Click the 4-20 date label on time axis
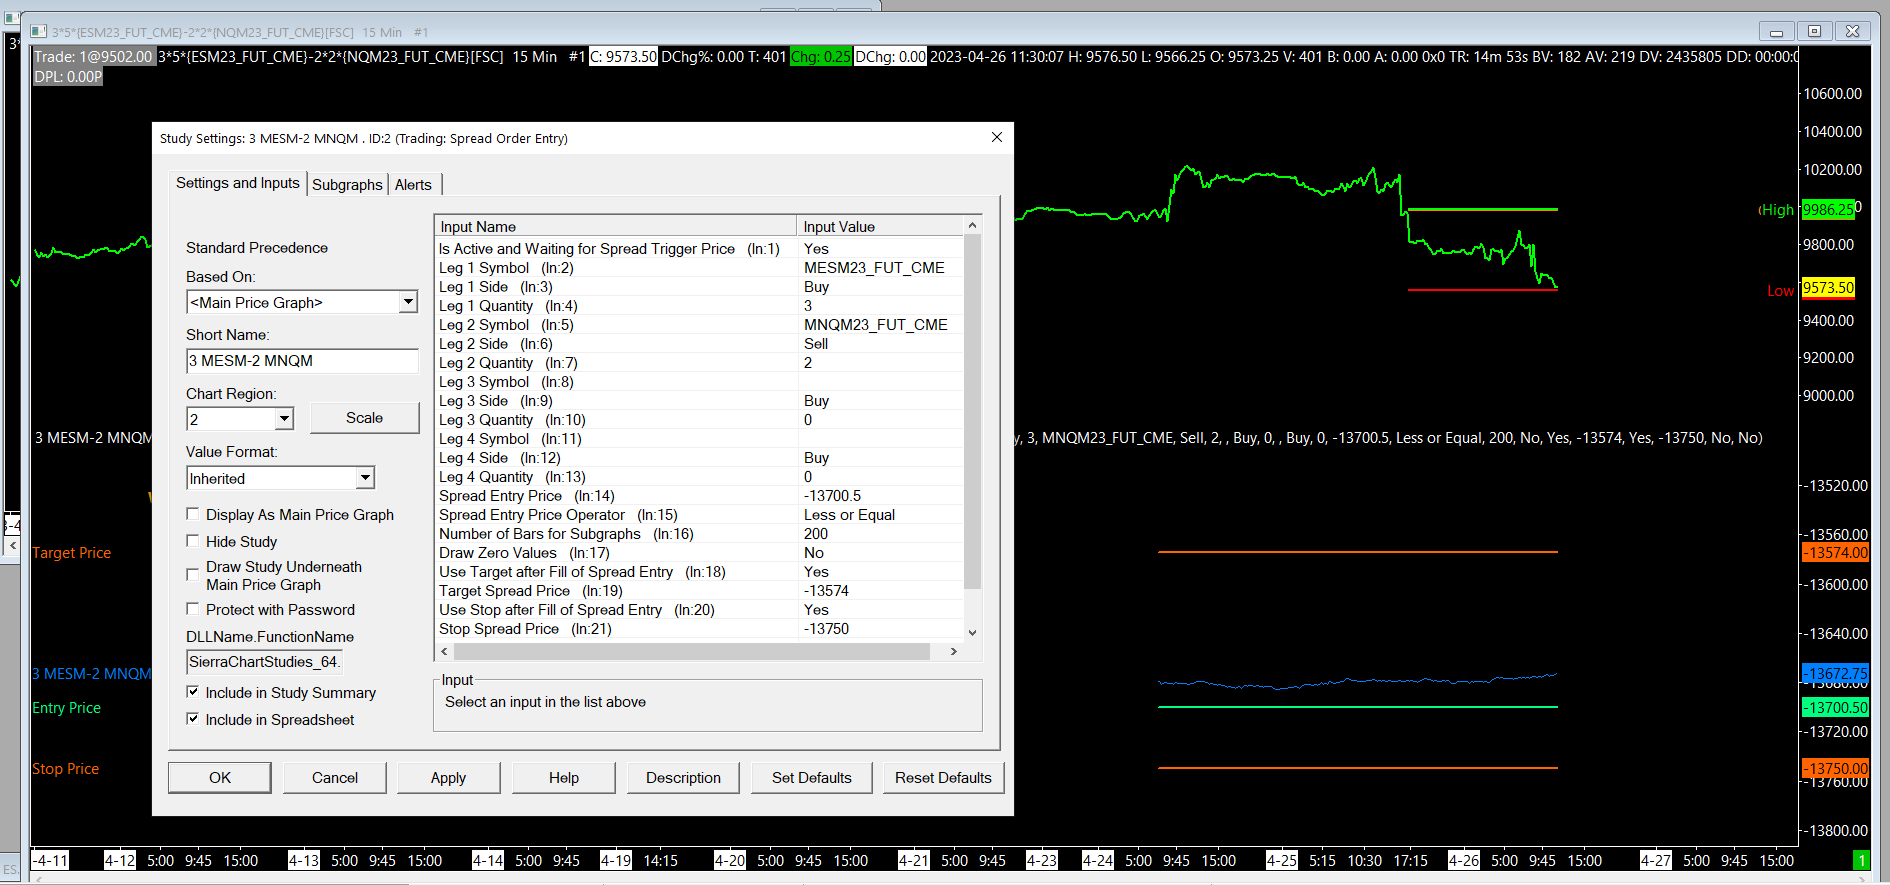Viewport: 1890px width, 885px height. (x=730, y=860)
